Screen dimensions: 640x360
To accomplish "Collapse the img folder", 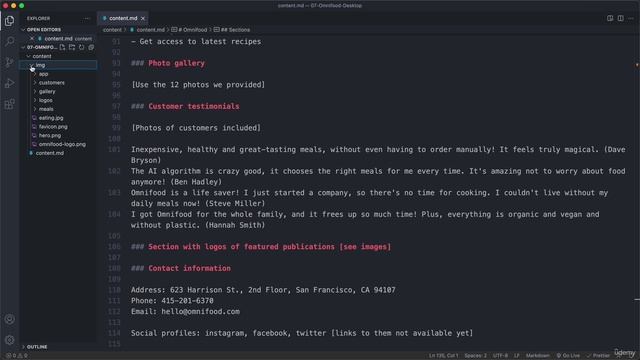I will click(31, 65).
